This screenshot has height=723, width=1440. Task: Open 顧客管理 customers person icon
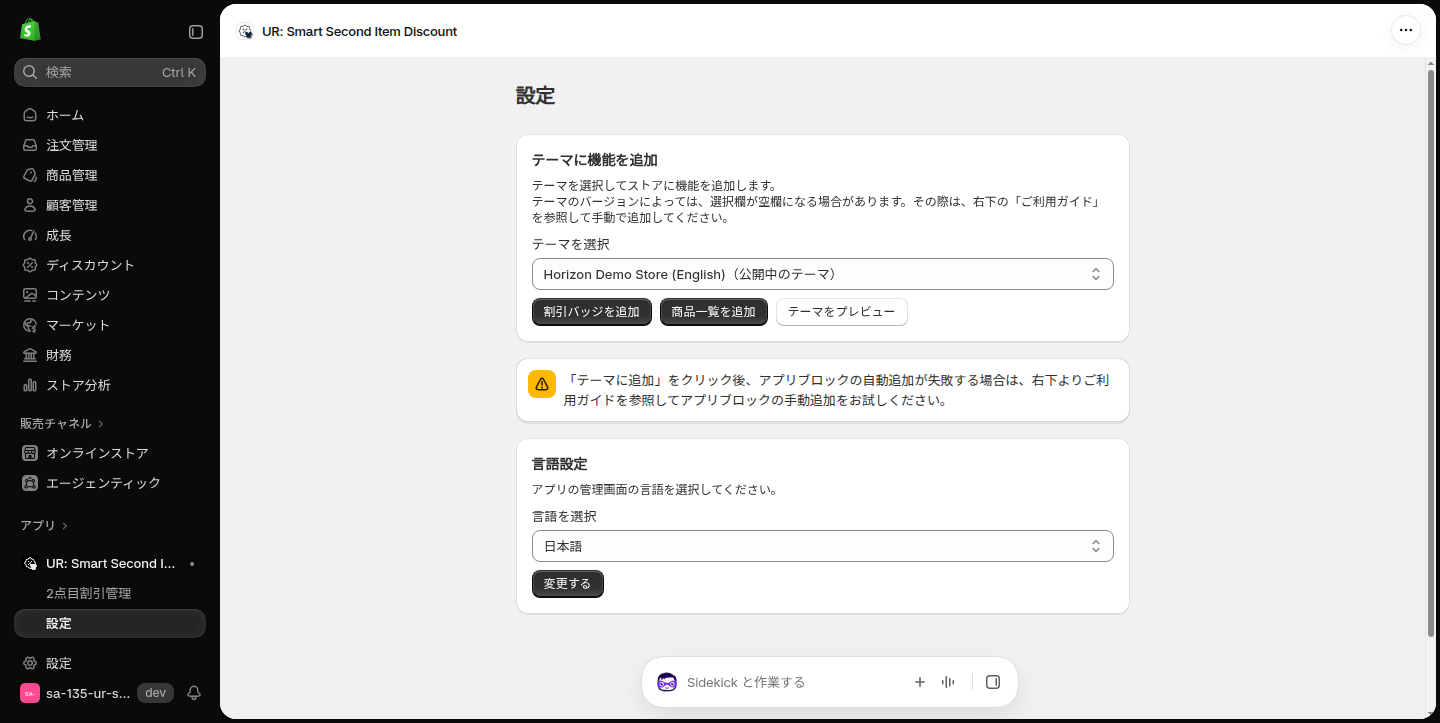coord(30,205)
